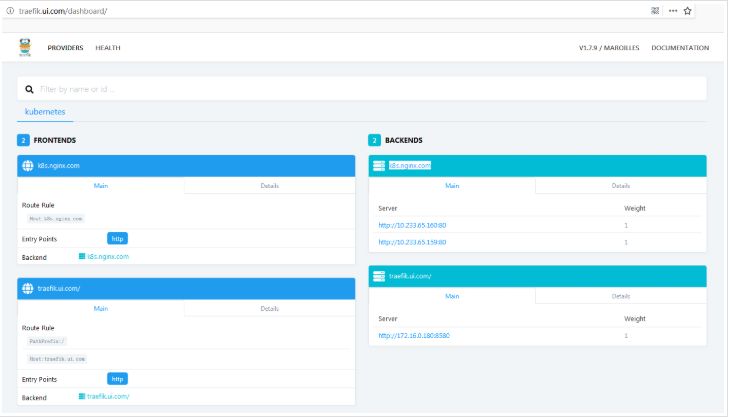Click http entry point badge for traefik.ui.com/

[x=117, y=379]
